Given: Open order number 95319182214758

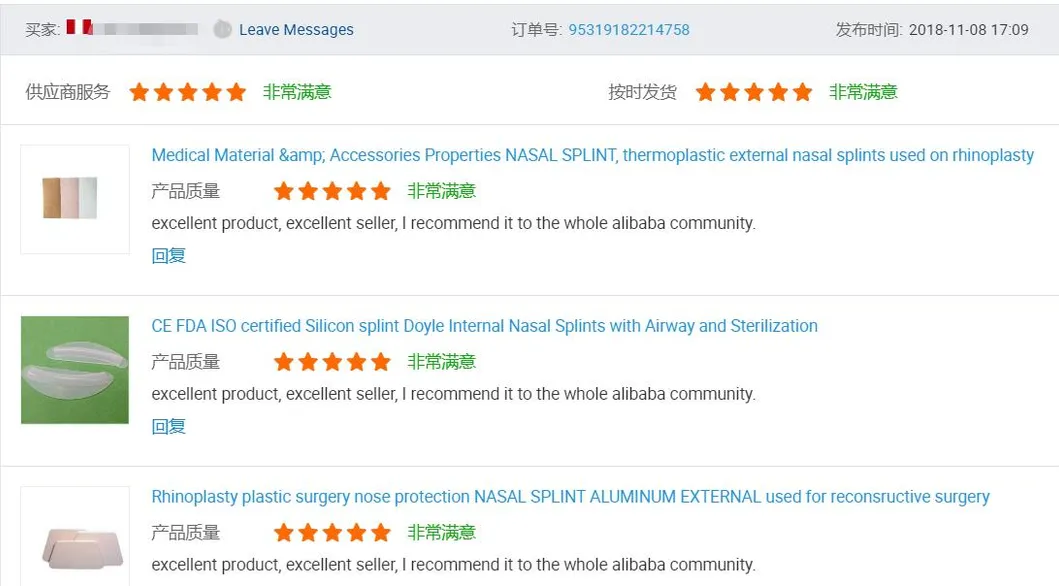Looking at the screenshot, I should [629, 30].
